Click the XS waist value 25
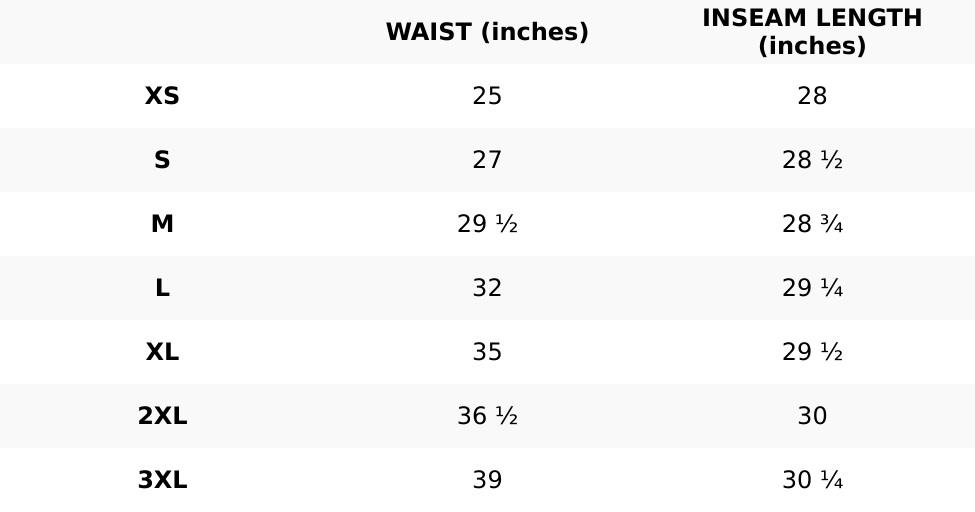 pyautogui.click(x=487, y=96)
